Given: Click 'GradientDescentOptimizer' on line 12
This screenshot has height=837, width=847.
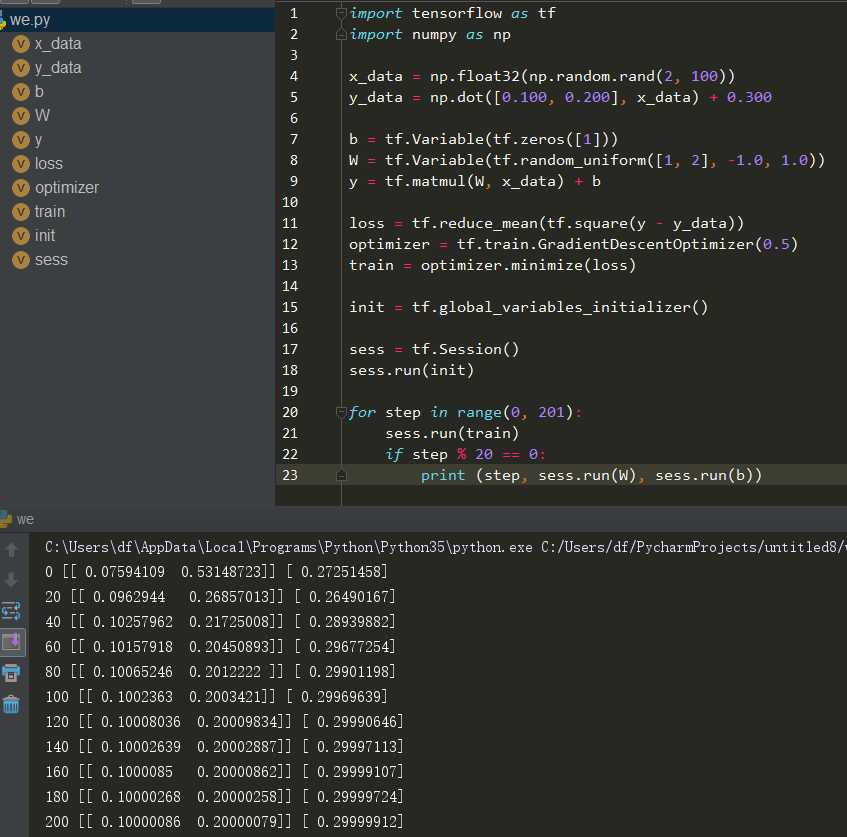Looking at the screenshot, I should (646, 244).
